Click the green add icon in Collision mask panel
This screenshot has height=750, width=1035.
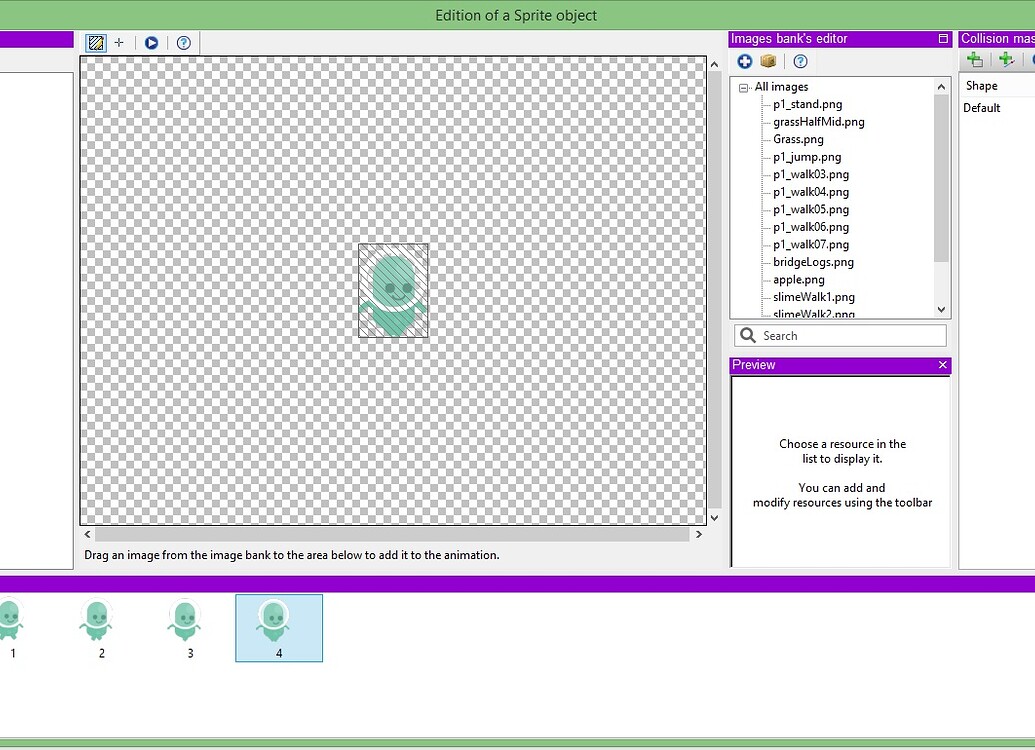tap(974, 60)
